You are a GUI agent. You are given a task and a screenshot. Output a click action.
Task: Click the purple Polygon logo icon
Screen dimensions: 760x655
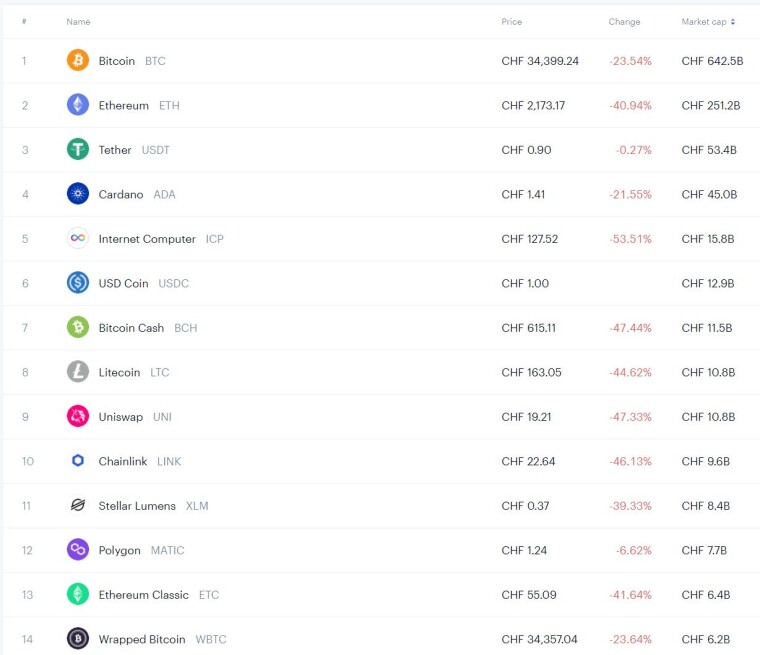point(78,550)
